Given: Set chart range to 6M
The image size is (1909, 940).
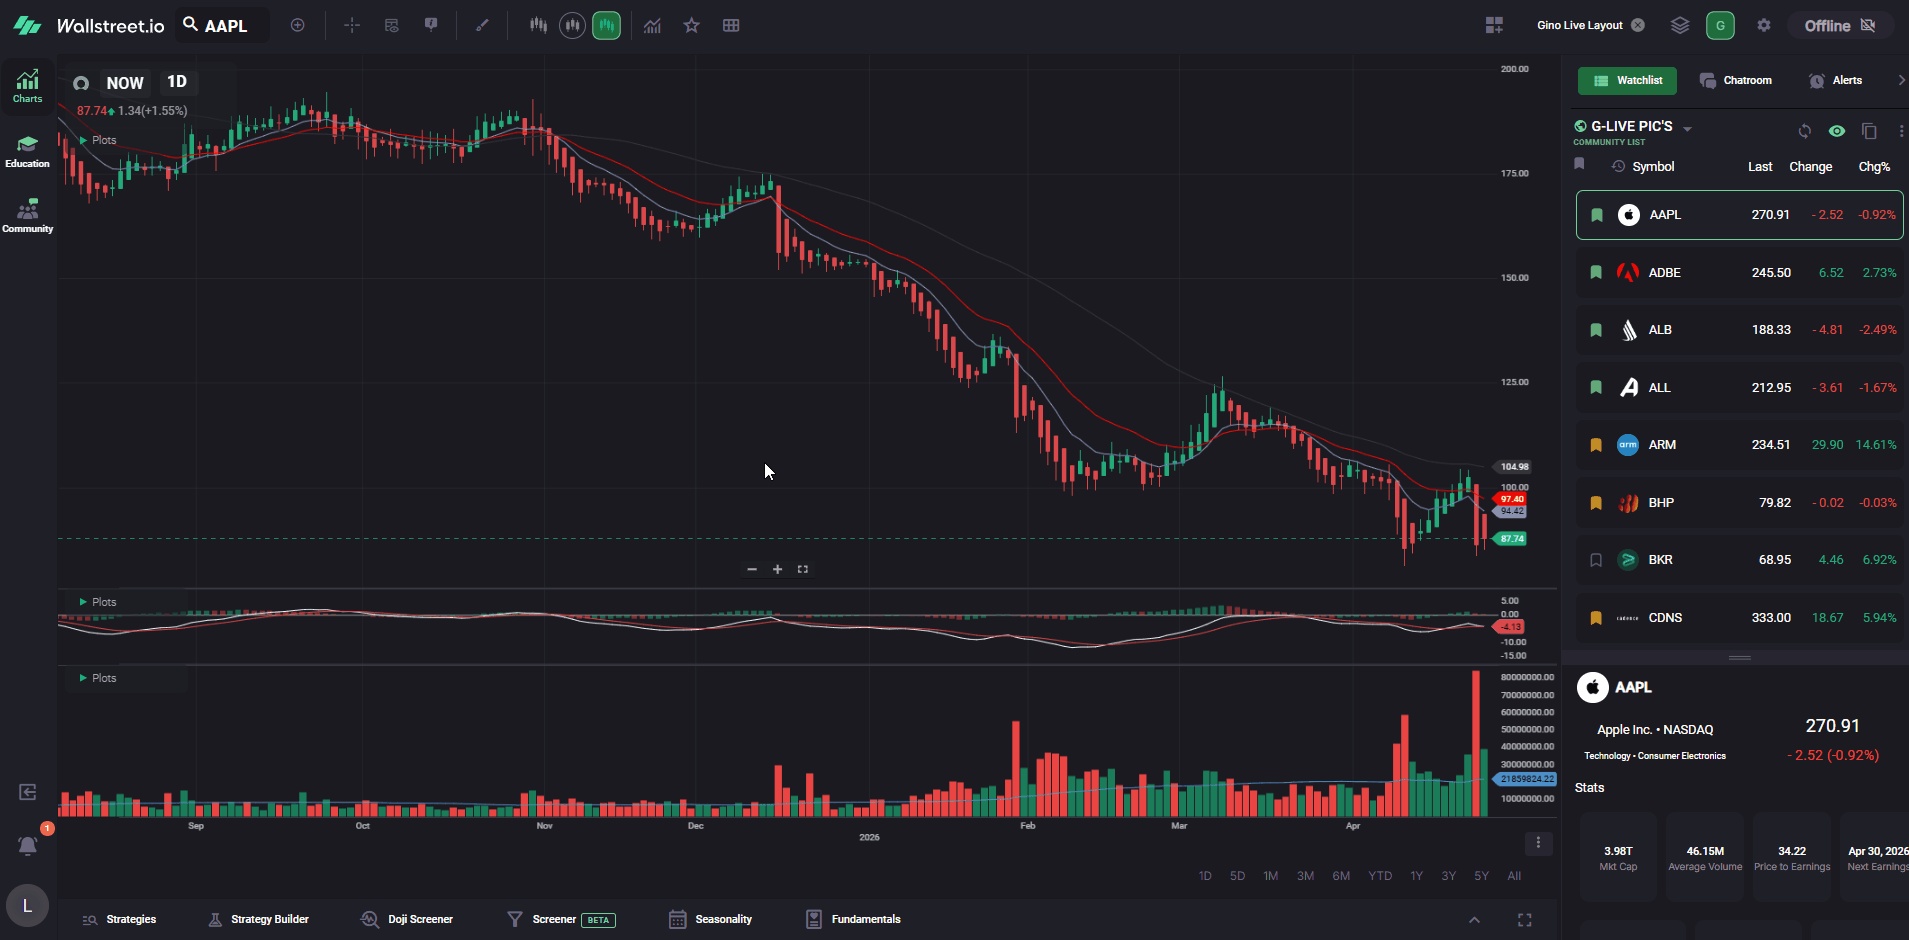Looking at the screenshot, I should coord(1341,876).
